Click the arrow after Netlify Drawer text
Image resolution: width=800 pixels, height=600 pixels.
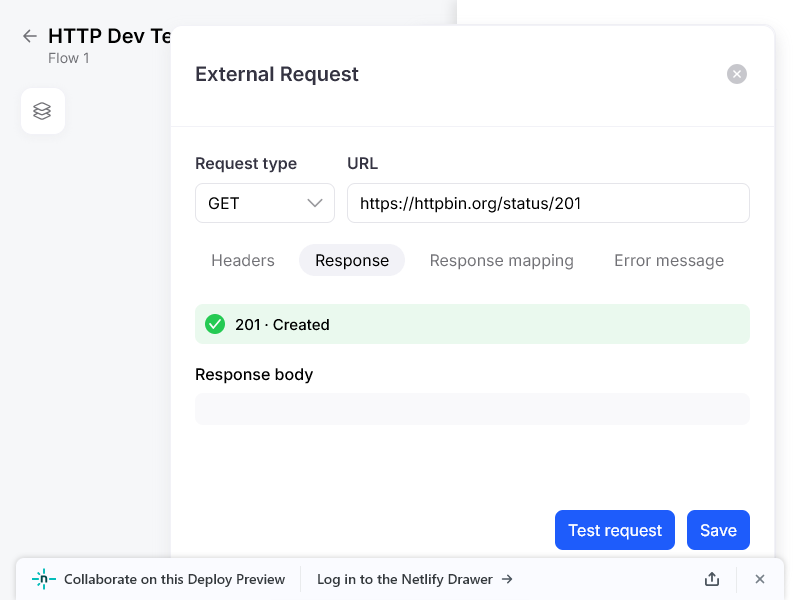(508, 579)
